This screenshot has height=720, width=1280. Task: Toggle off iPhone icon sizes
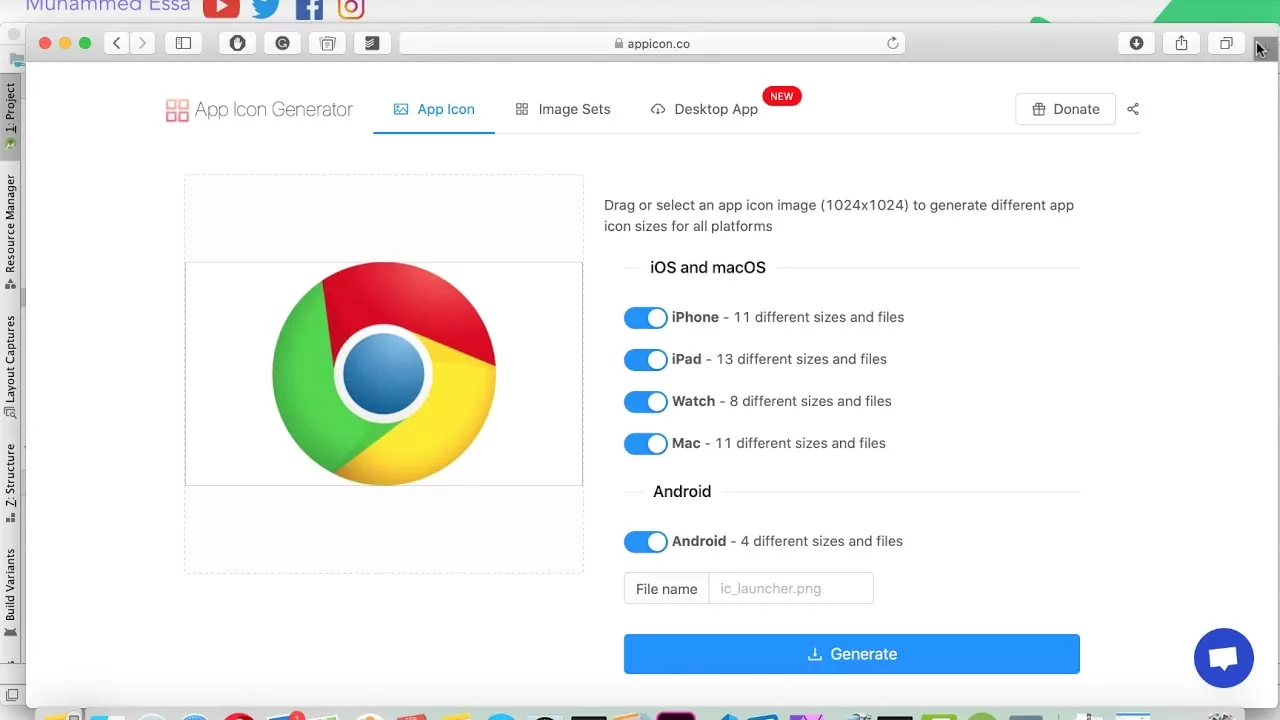coord(645,318)
